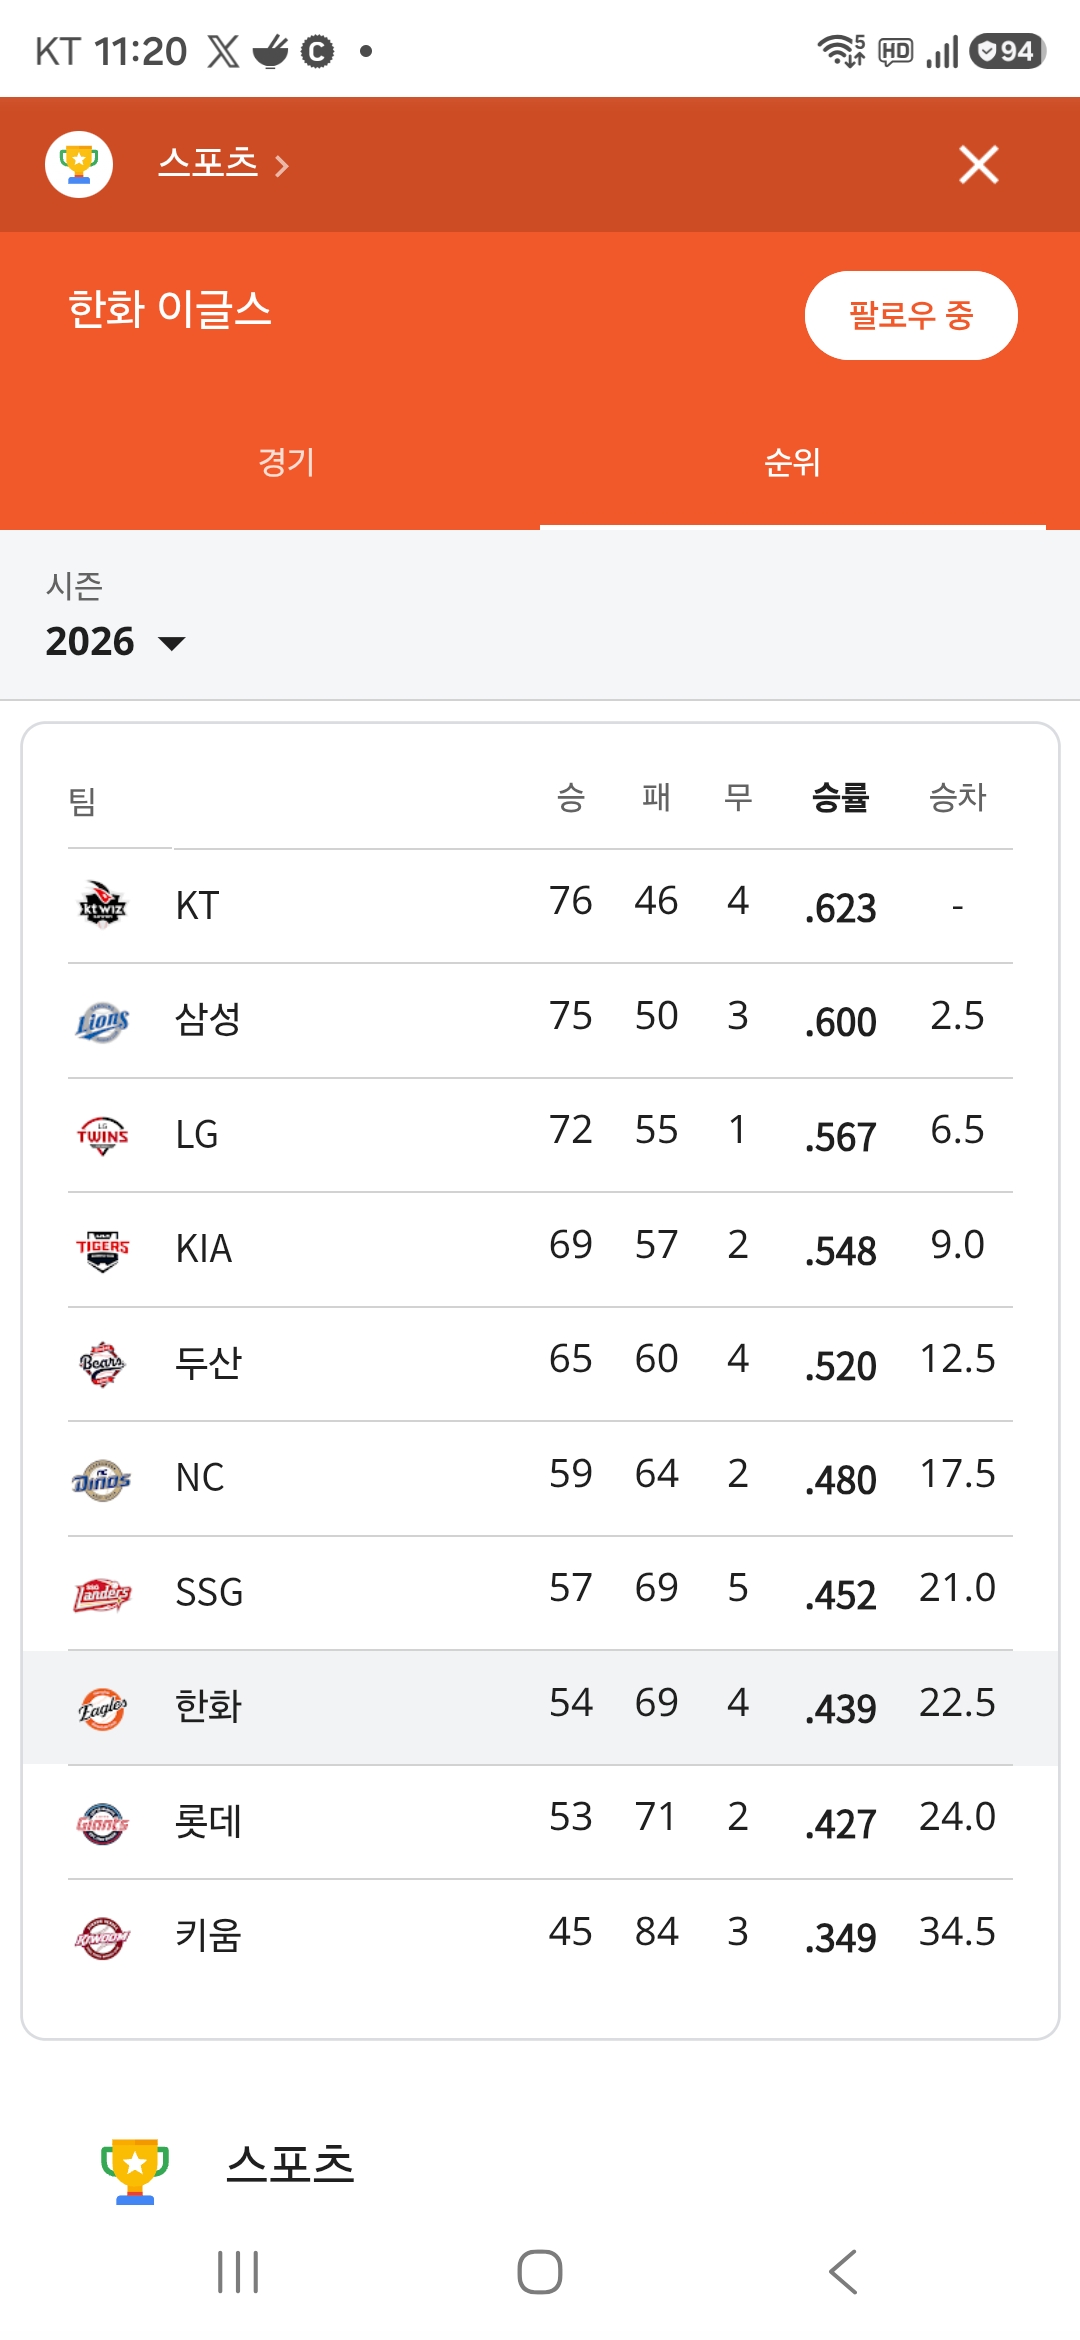Open the 스포츠 link at bottom
The image size is (1080, 2340).
click(x=290, y=2164)
